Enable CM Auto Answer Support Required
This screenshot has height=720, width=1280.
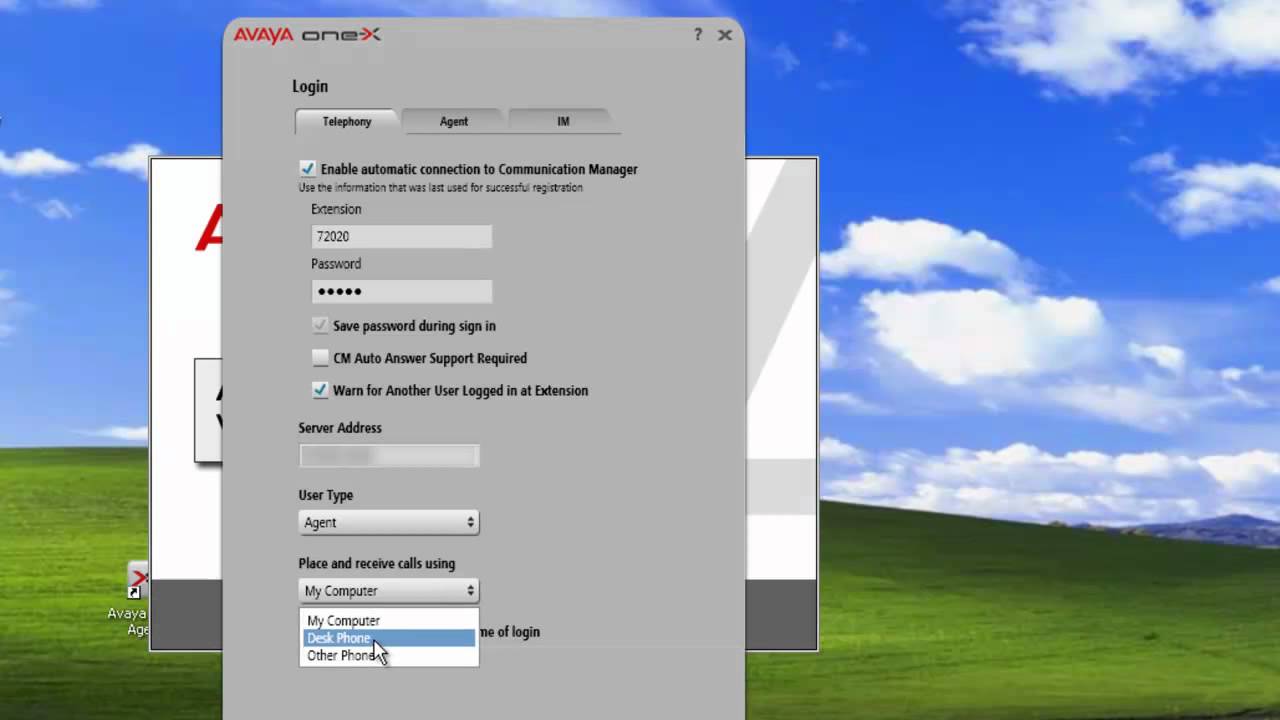tap(320, 358)
